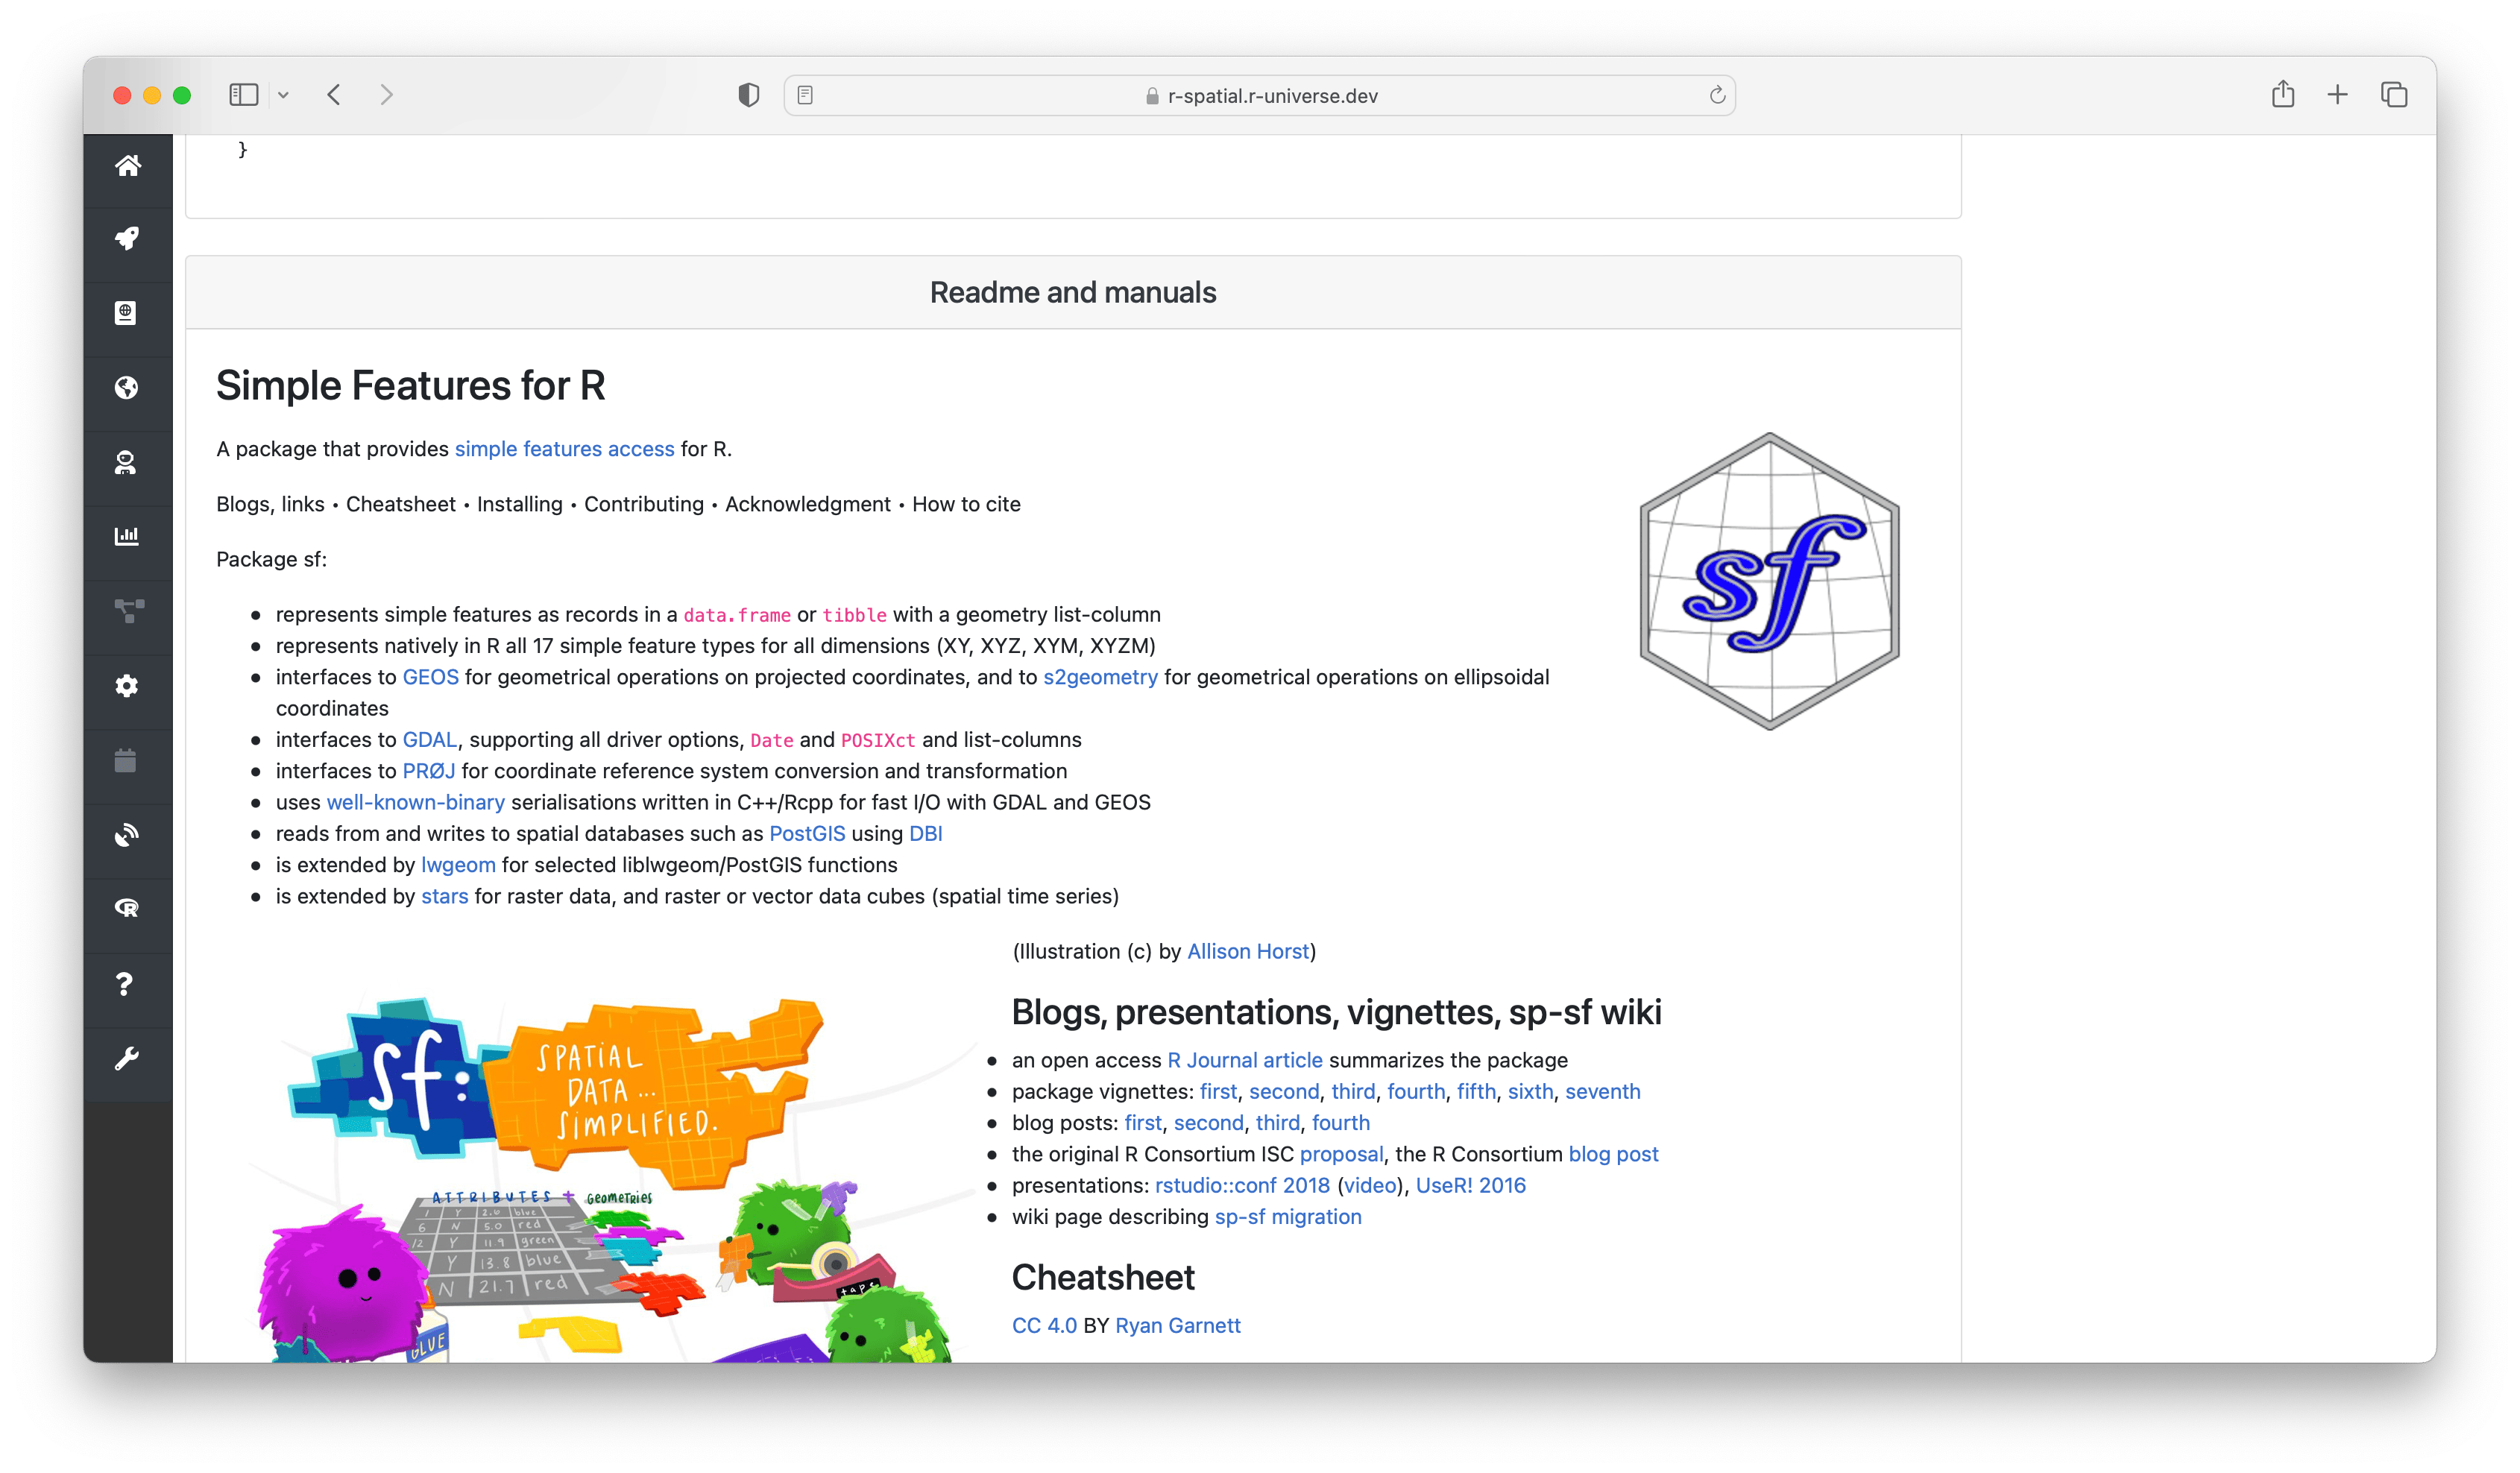Click the gear settings sidebar icon

click(x=127, y=686)
